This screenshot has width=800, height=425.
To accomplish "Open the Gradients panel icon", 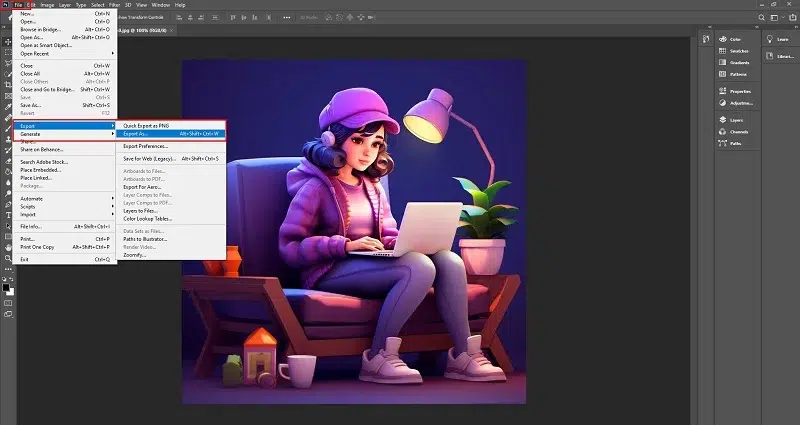I will pos(722,62).
